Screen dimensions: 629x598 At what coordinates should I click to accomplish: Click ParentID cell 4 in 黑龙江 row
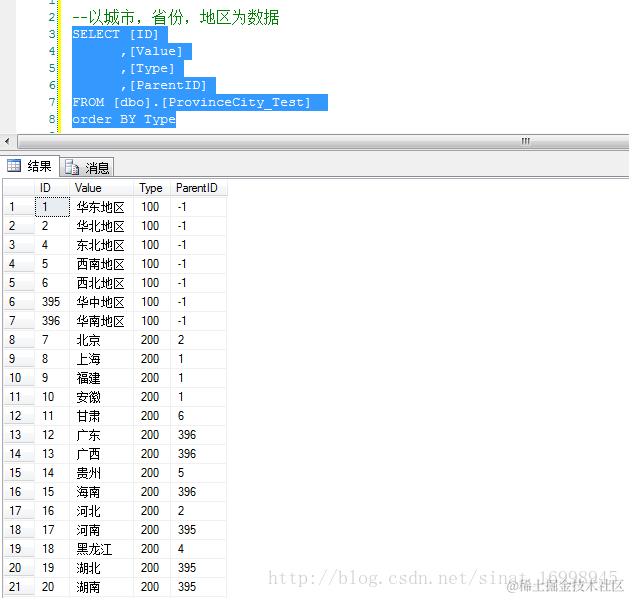[x=199, y=549]
